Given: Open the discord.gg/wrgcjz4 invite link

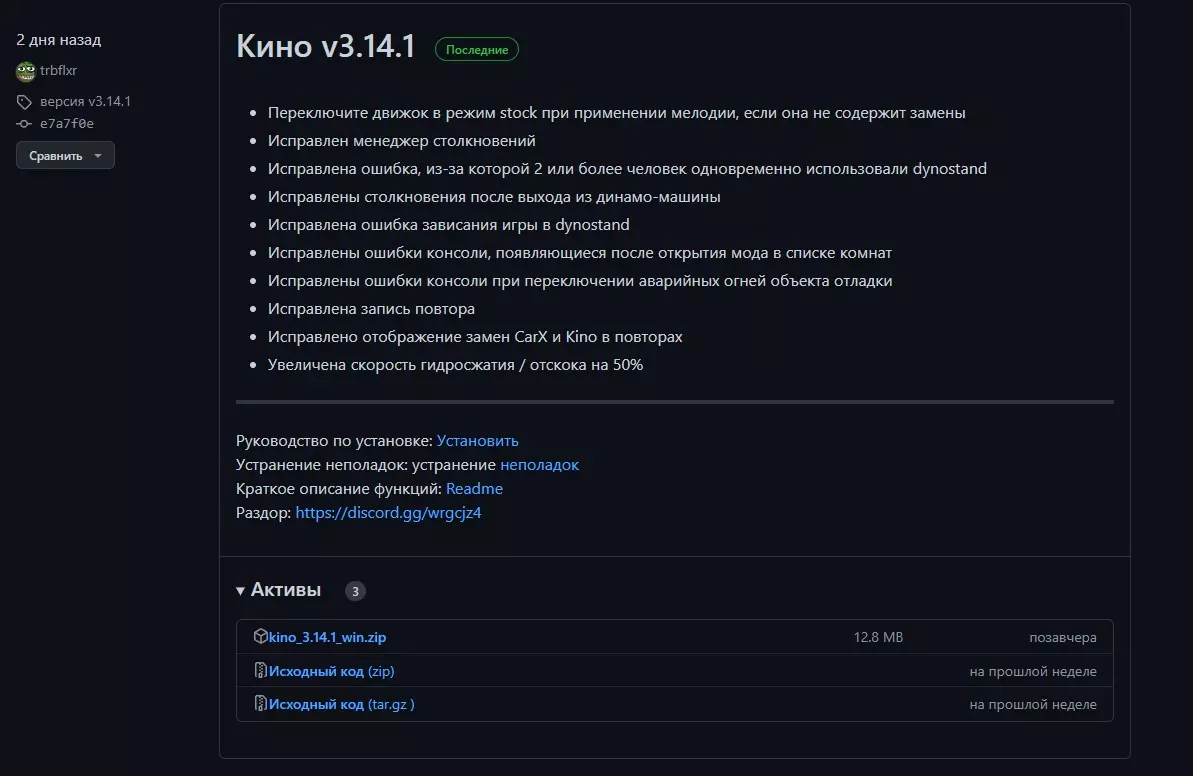Looking at the screenshot, I should pyautogui.click(x=388, y=513).
